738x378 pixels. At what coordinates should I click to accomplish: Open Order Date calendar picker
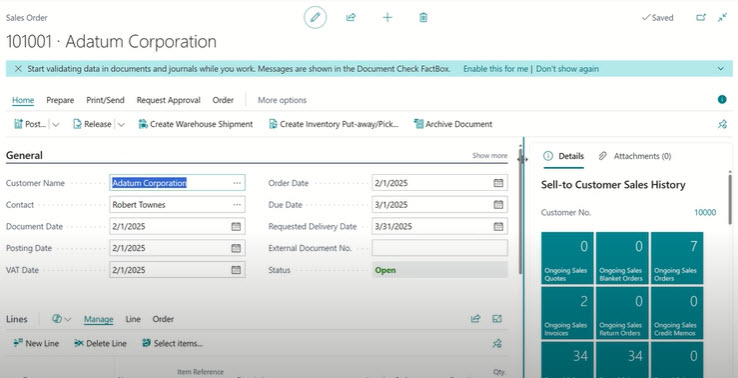tap(498, 183)
